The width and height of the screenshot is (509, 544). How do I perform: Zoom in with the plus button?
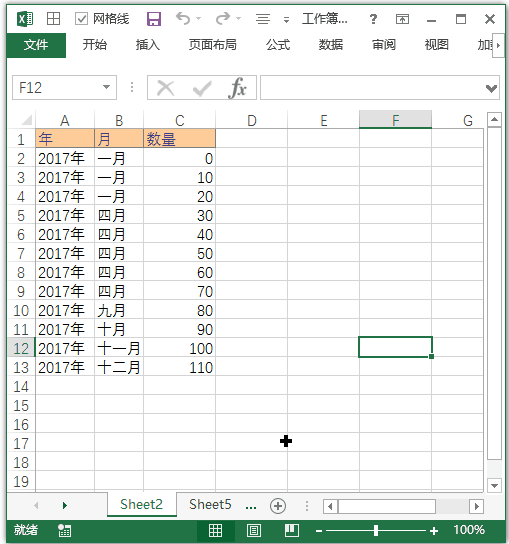[434, 530]
